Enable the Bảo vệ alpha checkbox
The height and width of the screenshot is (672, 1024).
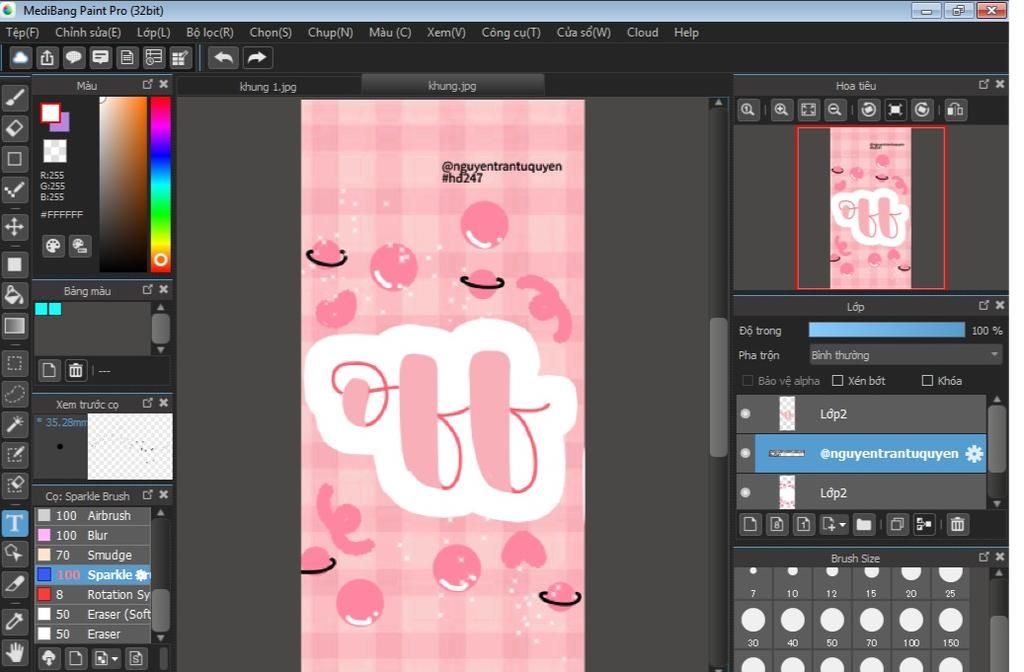point(748,381)
